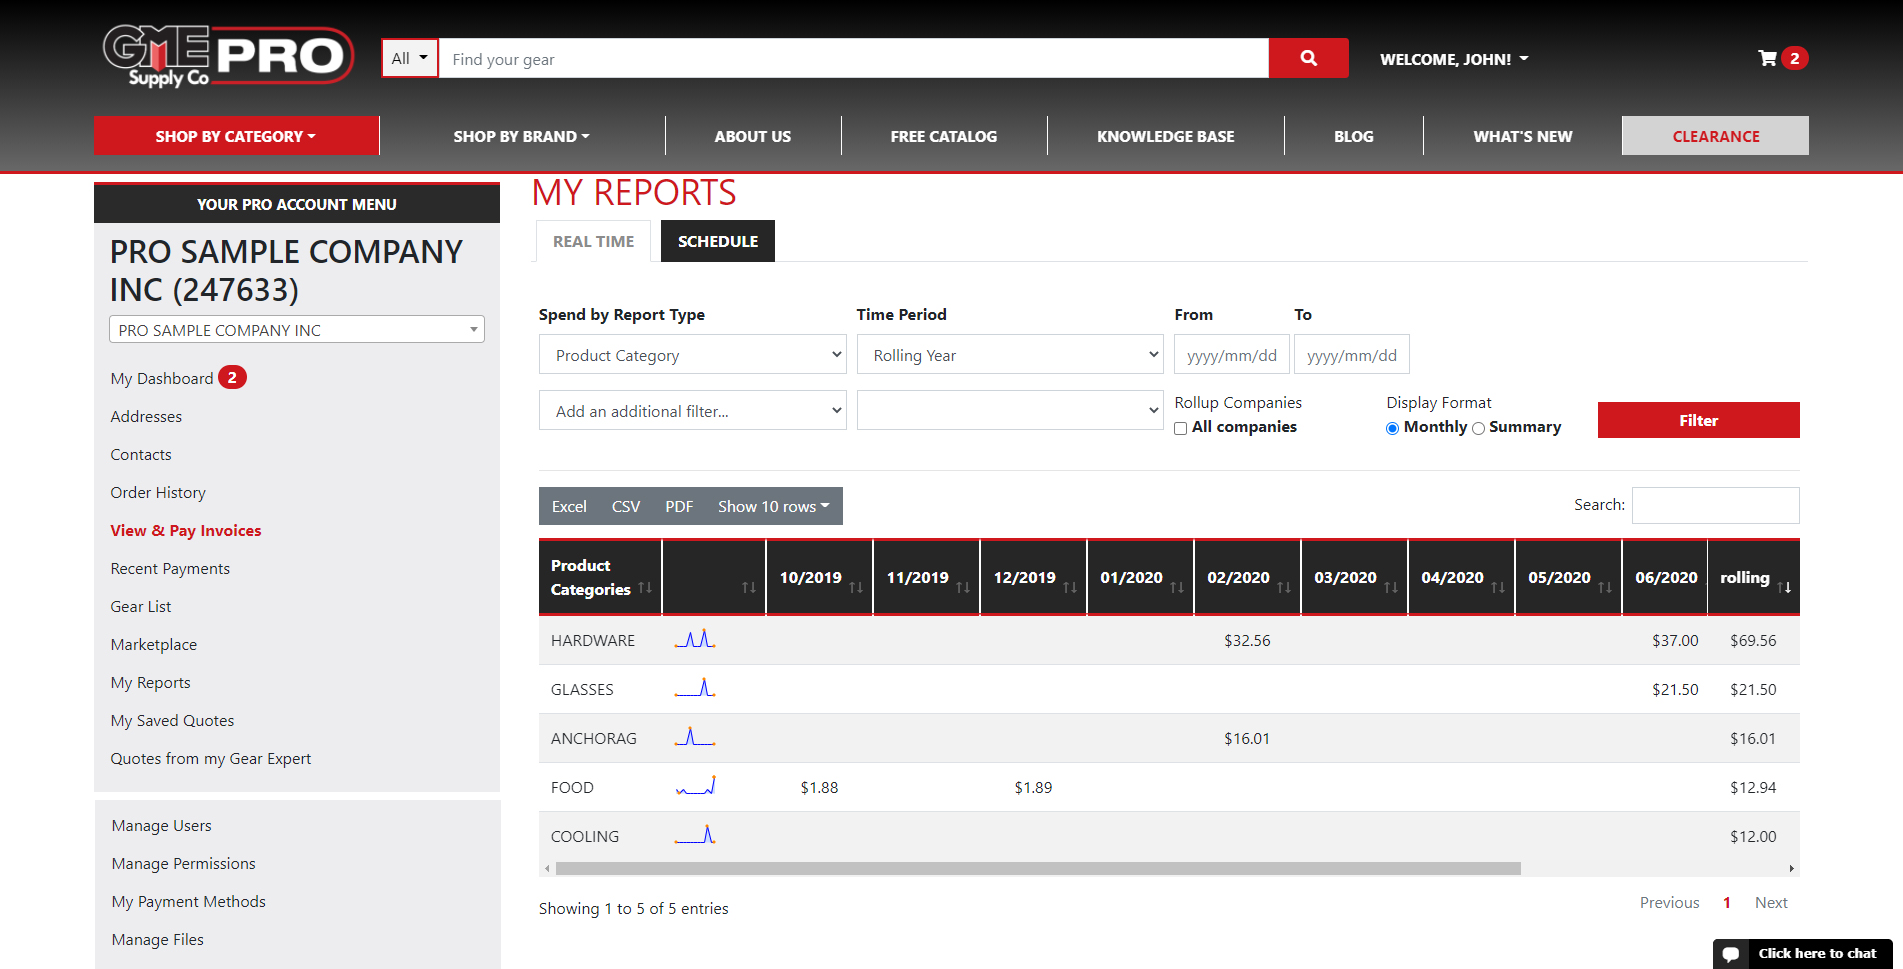Click the red search magnifier button

pyautogui.click(x=1308, y=58)
